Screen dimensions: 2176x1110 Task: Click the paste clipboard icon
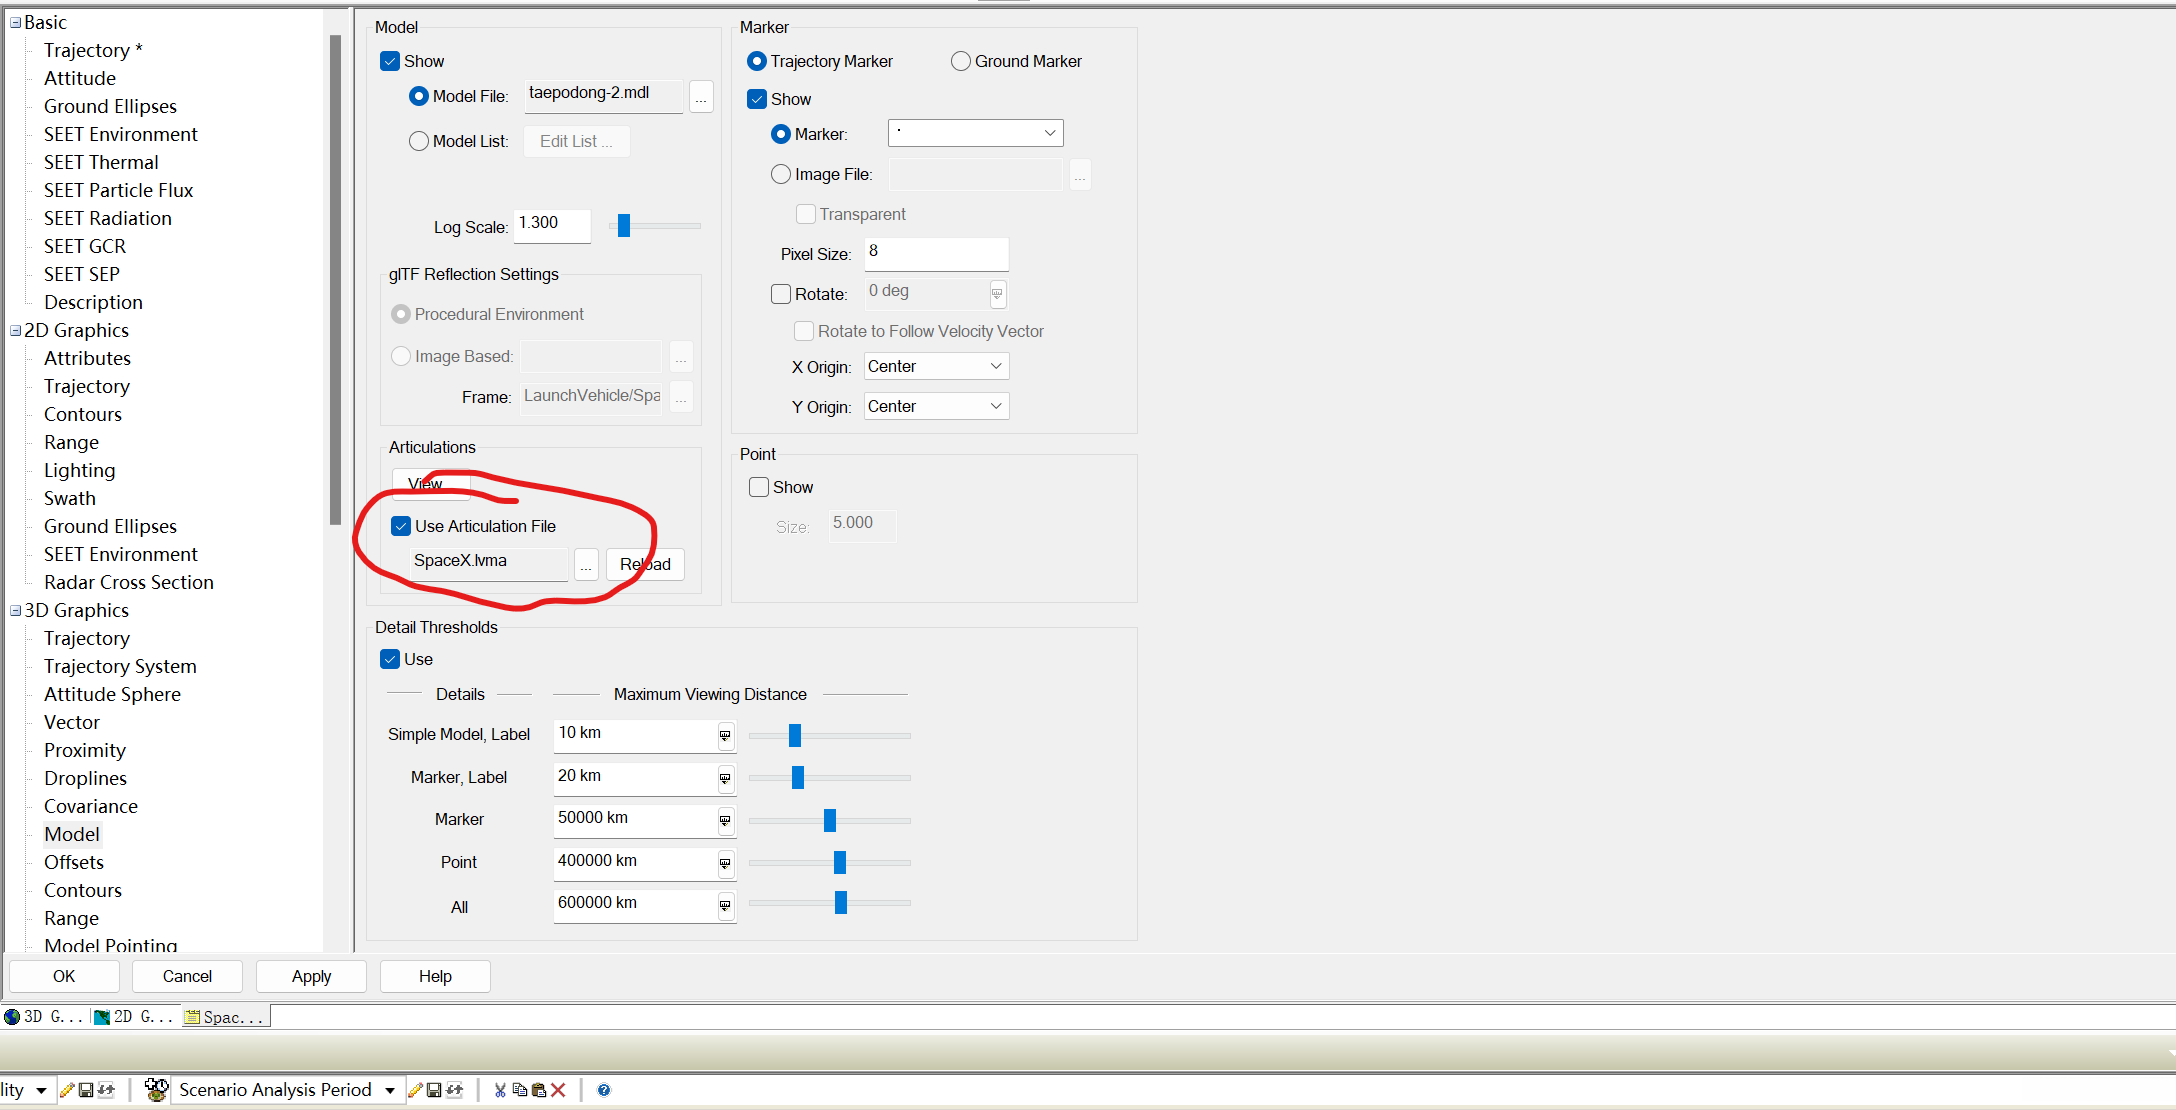point(539,1090)
